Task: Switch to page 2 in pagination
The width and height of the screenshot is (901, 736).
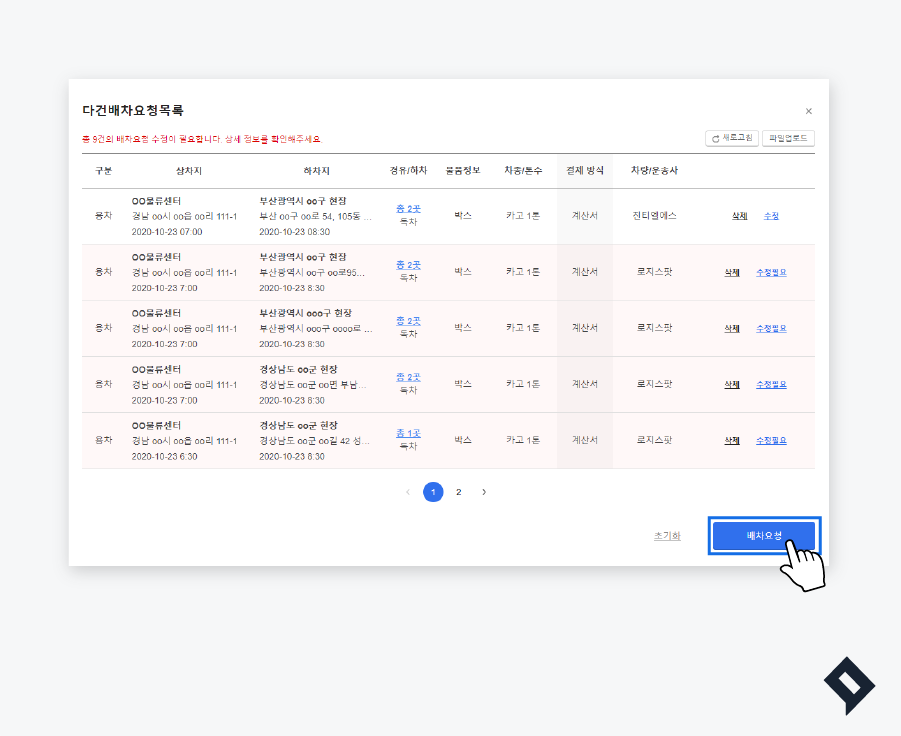Action: [x=459, y=492]
